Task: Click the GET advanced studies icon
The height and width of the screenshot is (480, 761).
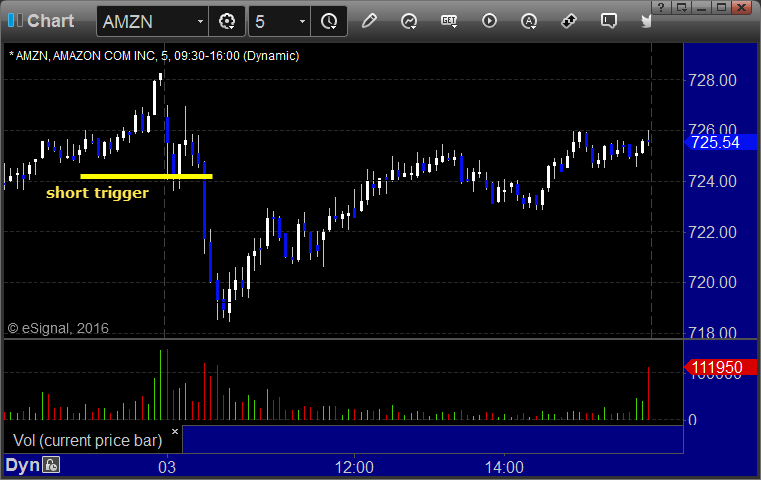Action: (x=449, y=21)
